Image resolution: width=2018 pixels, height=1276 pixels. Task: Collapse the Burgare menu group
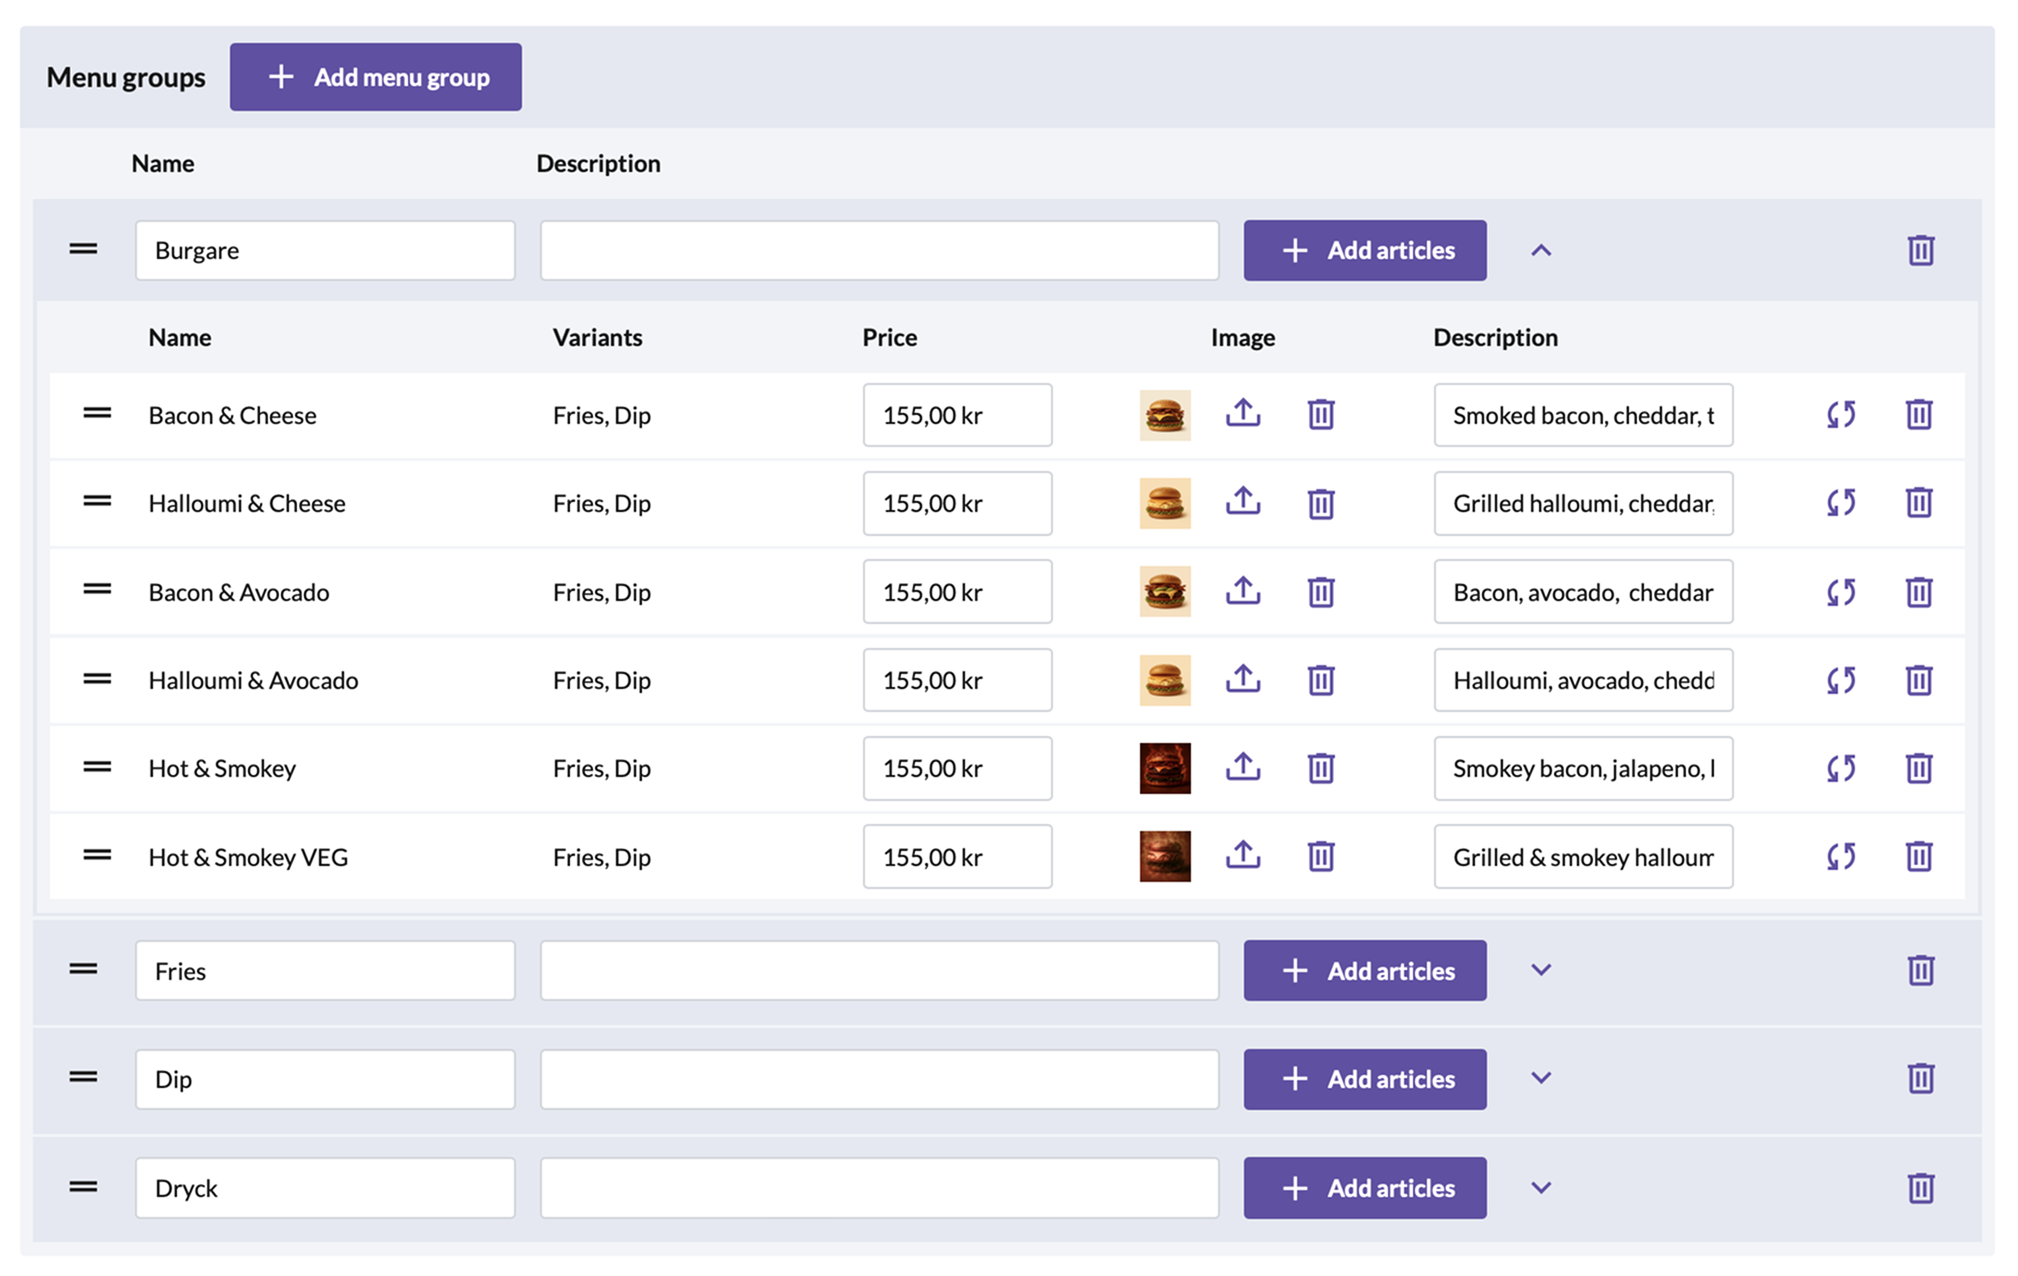[x=1540, y=250]
